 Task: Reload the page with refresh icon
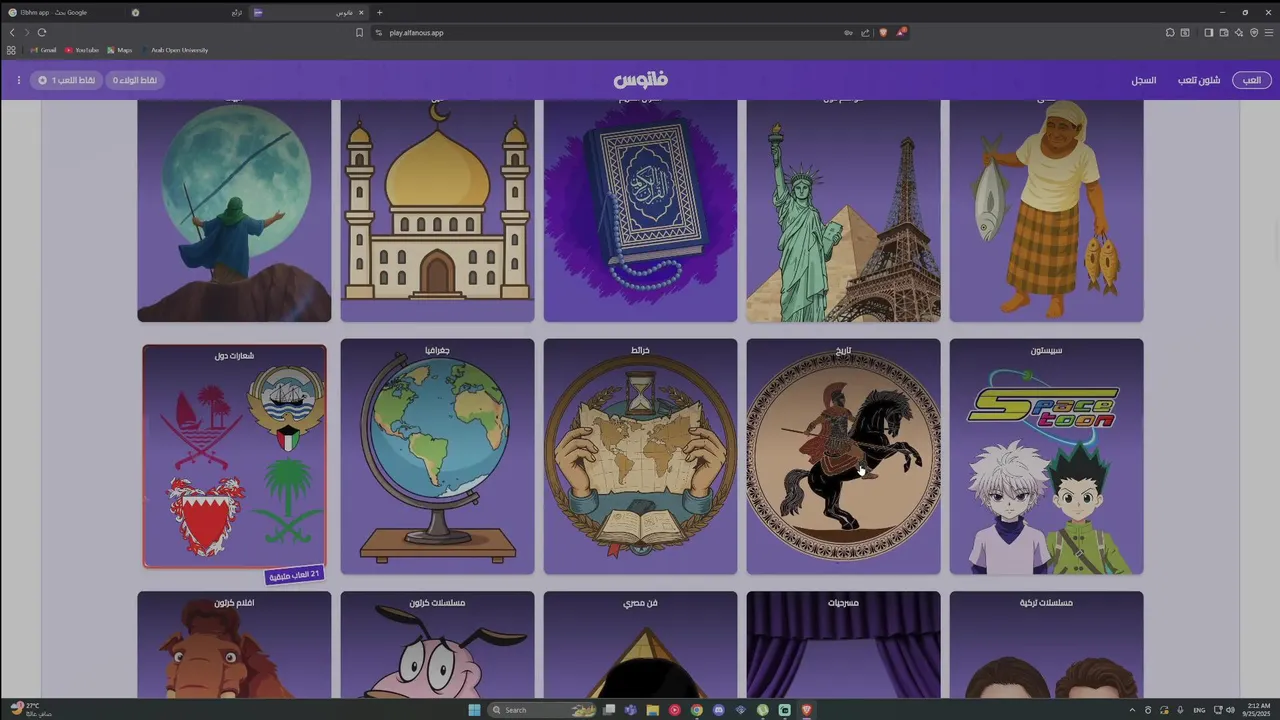tap(42, 32)
